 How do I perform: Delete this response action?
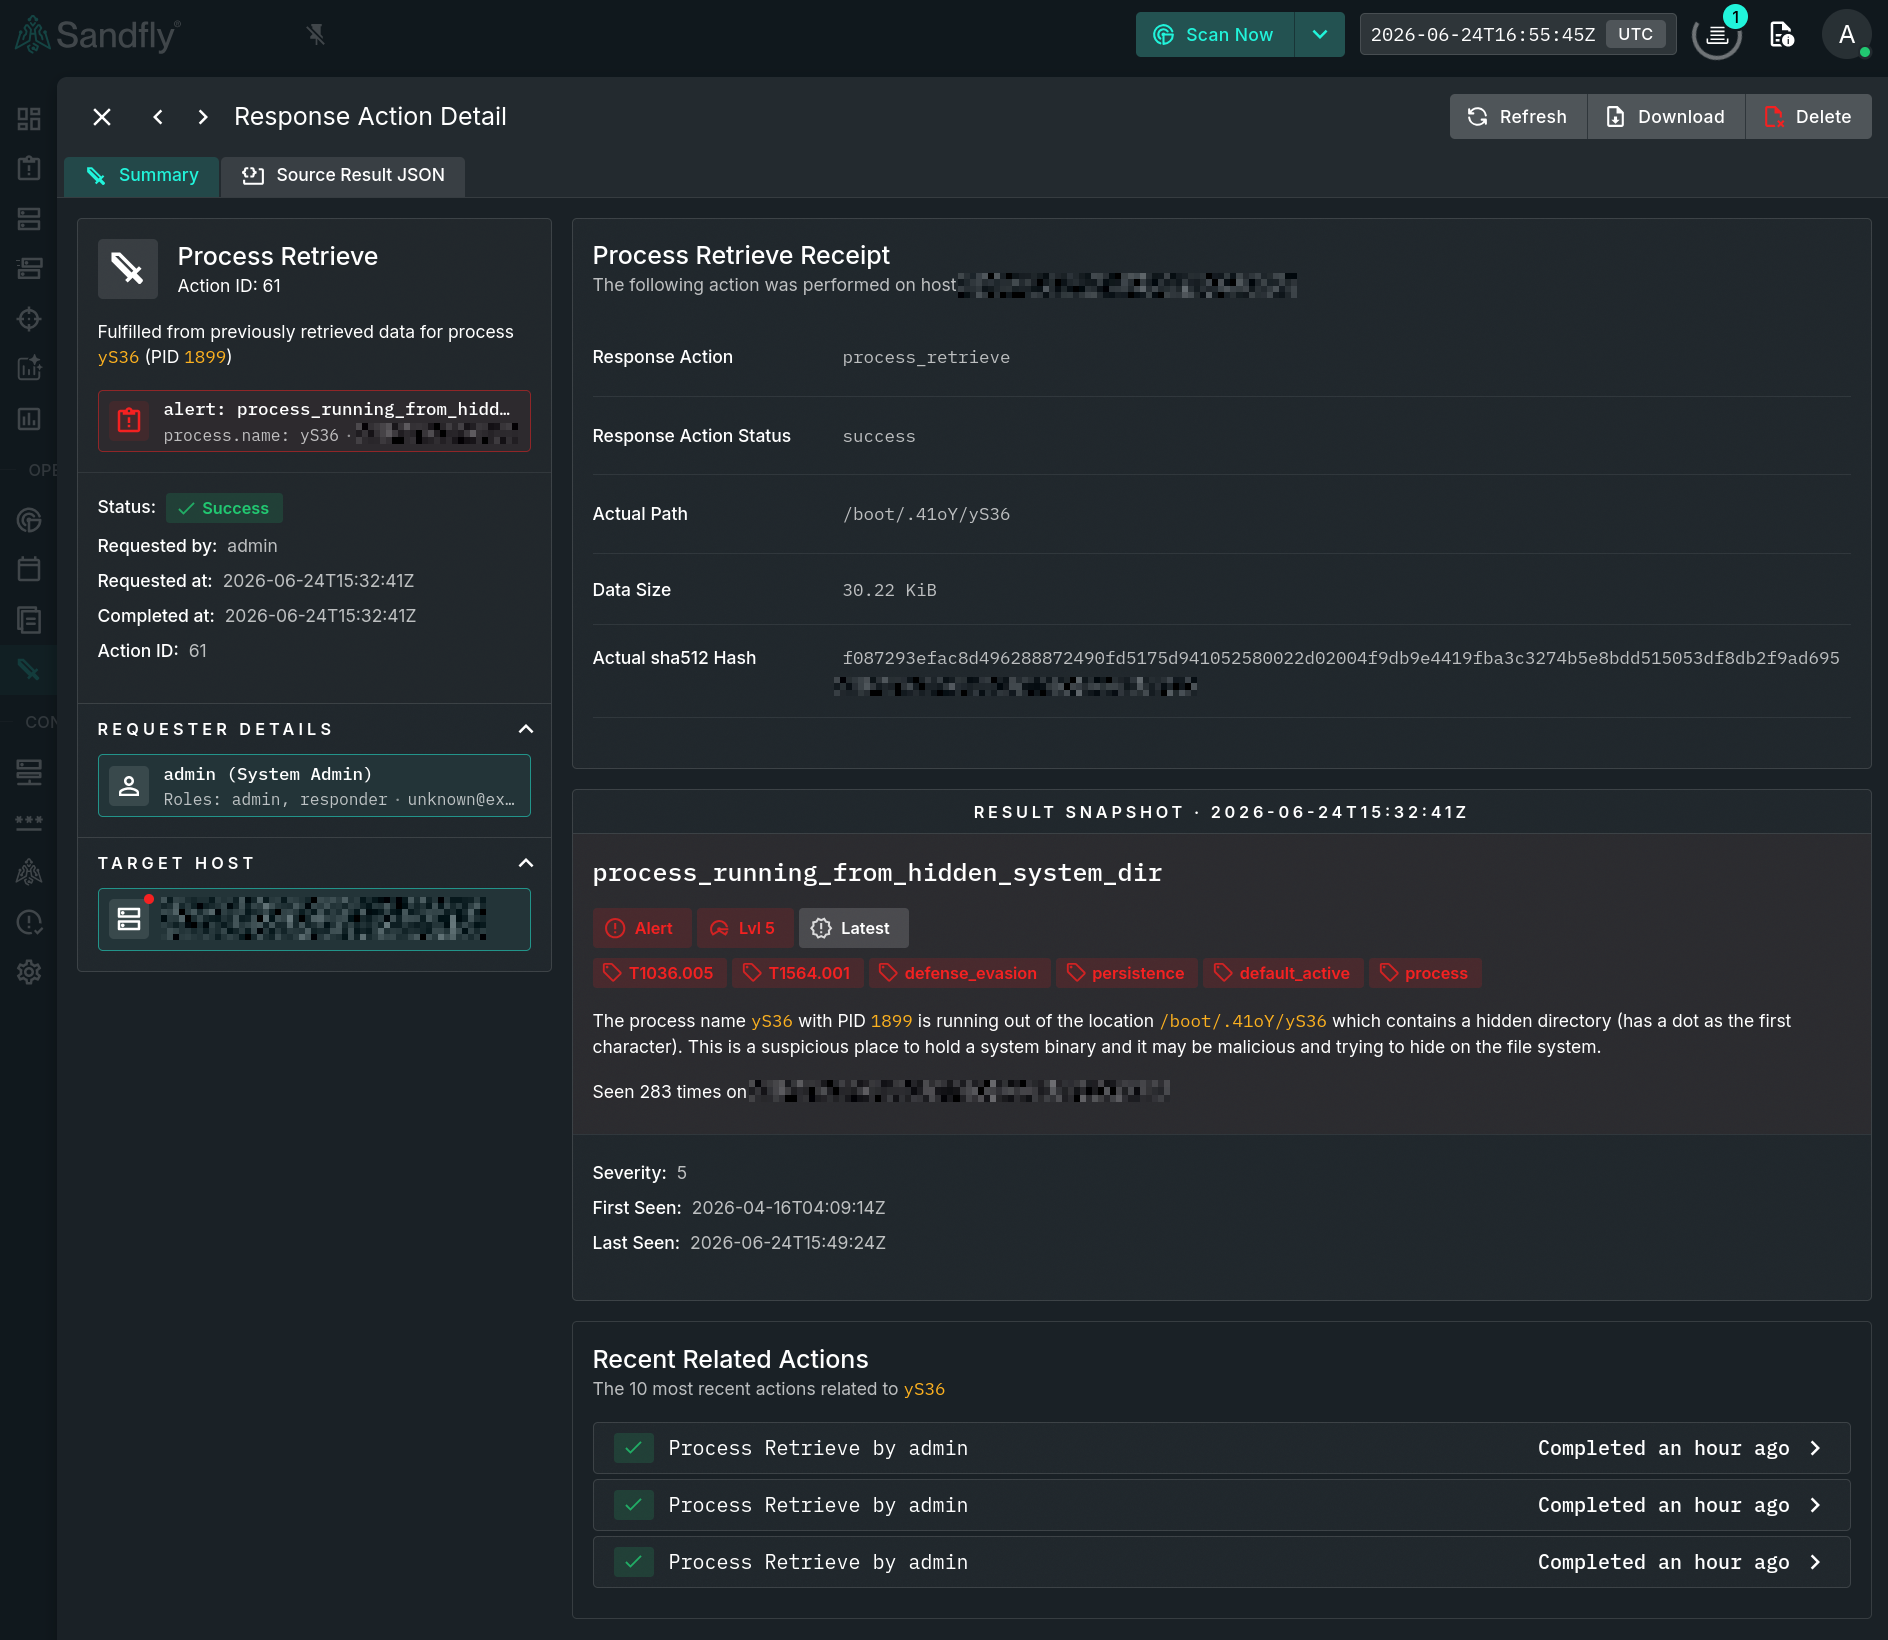[x=1808, y=117]
